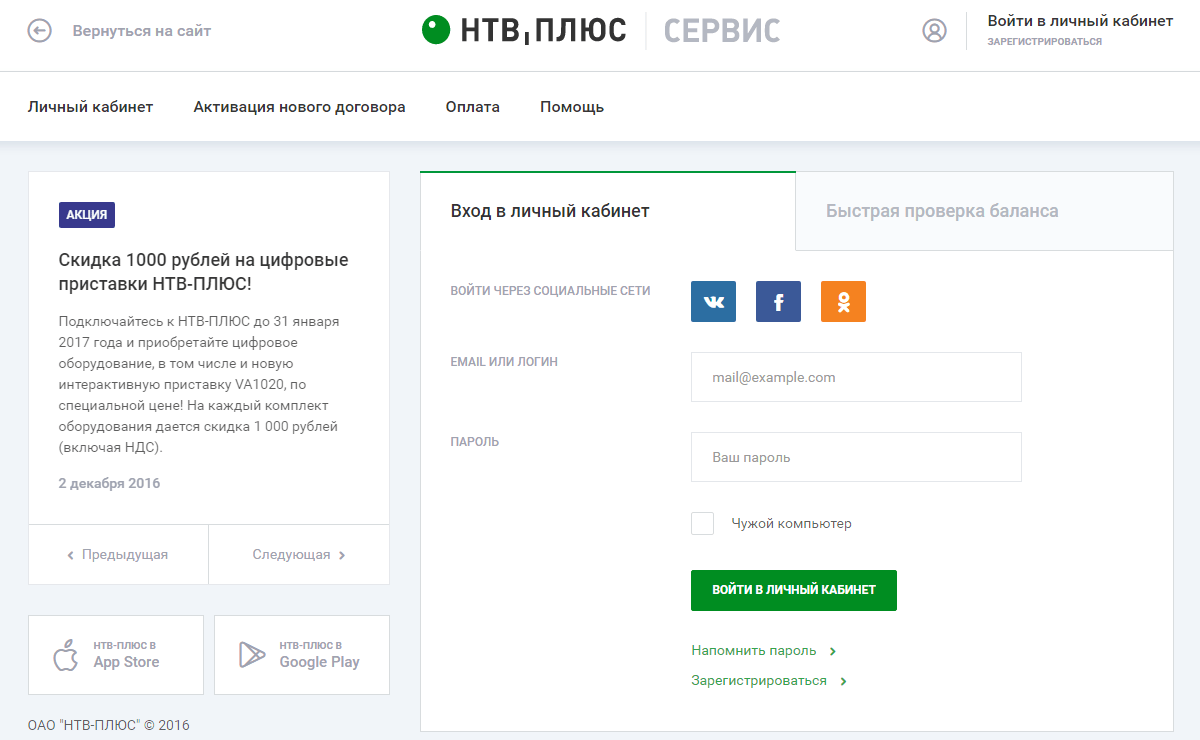Go to Следующая promo slide
Screen dimensions: 1200x740
(299, 554)
